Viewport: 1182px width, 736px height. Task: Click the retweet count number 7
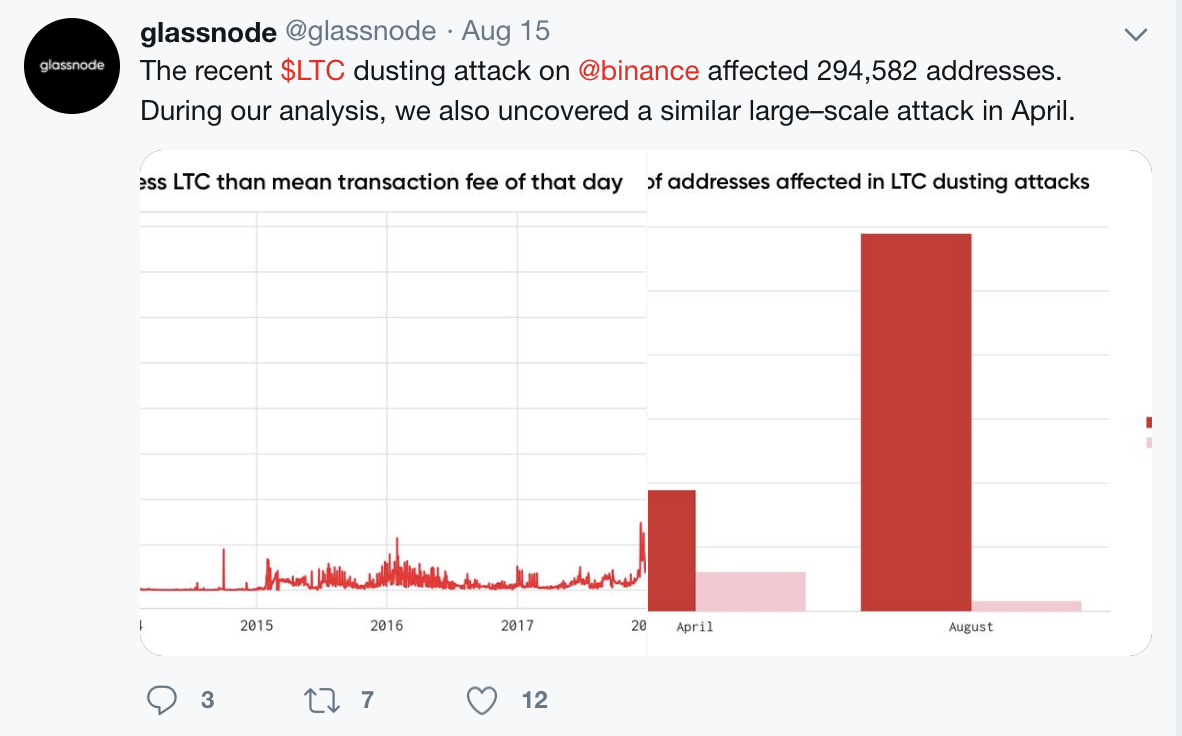367,700
